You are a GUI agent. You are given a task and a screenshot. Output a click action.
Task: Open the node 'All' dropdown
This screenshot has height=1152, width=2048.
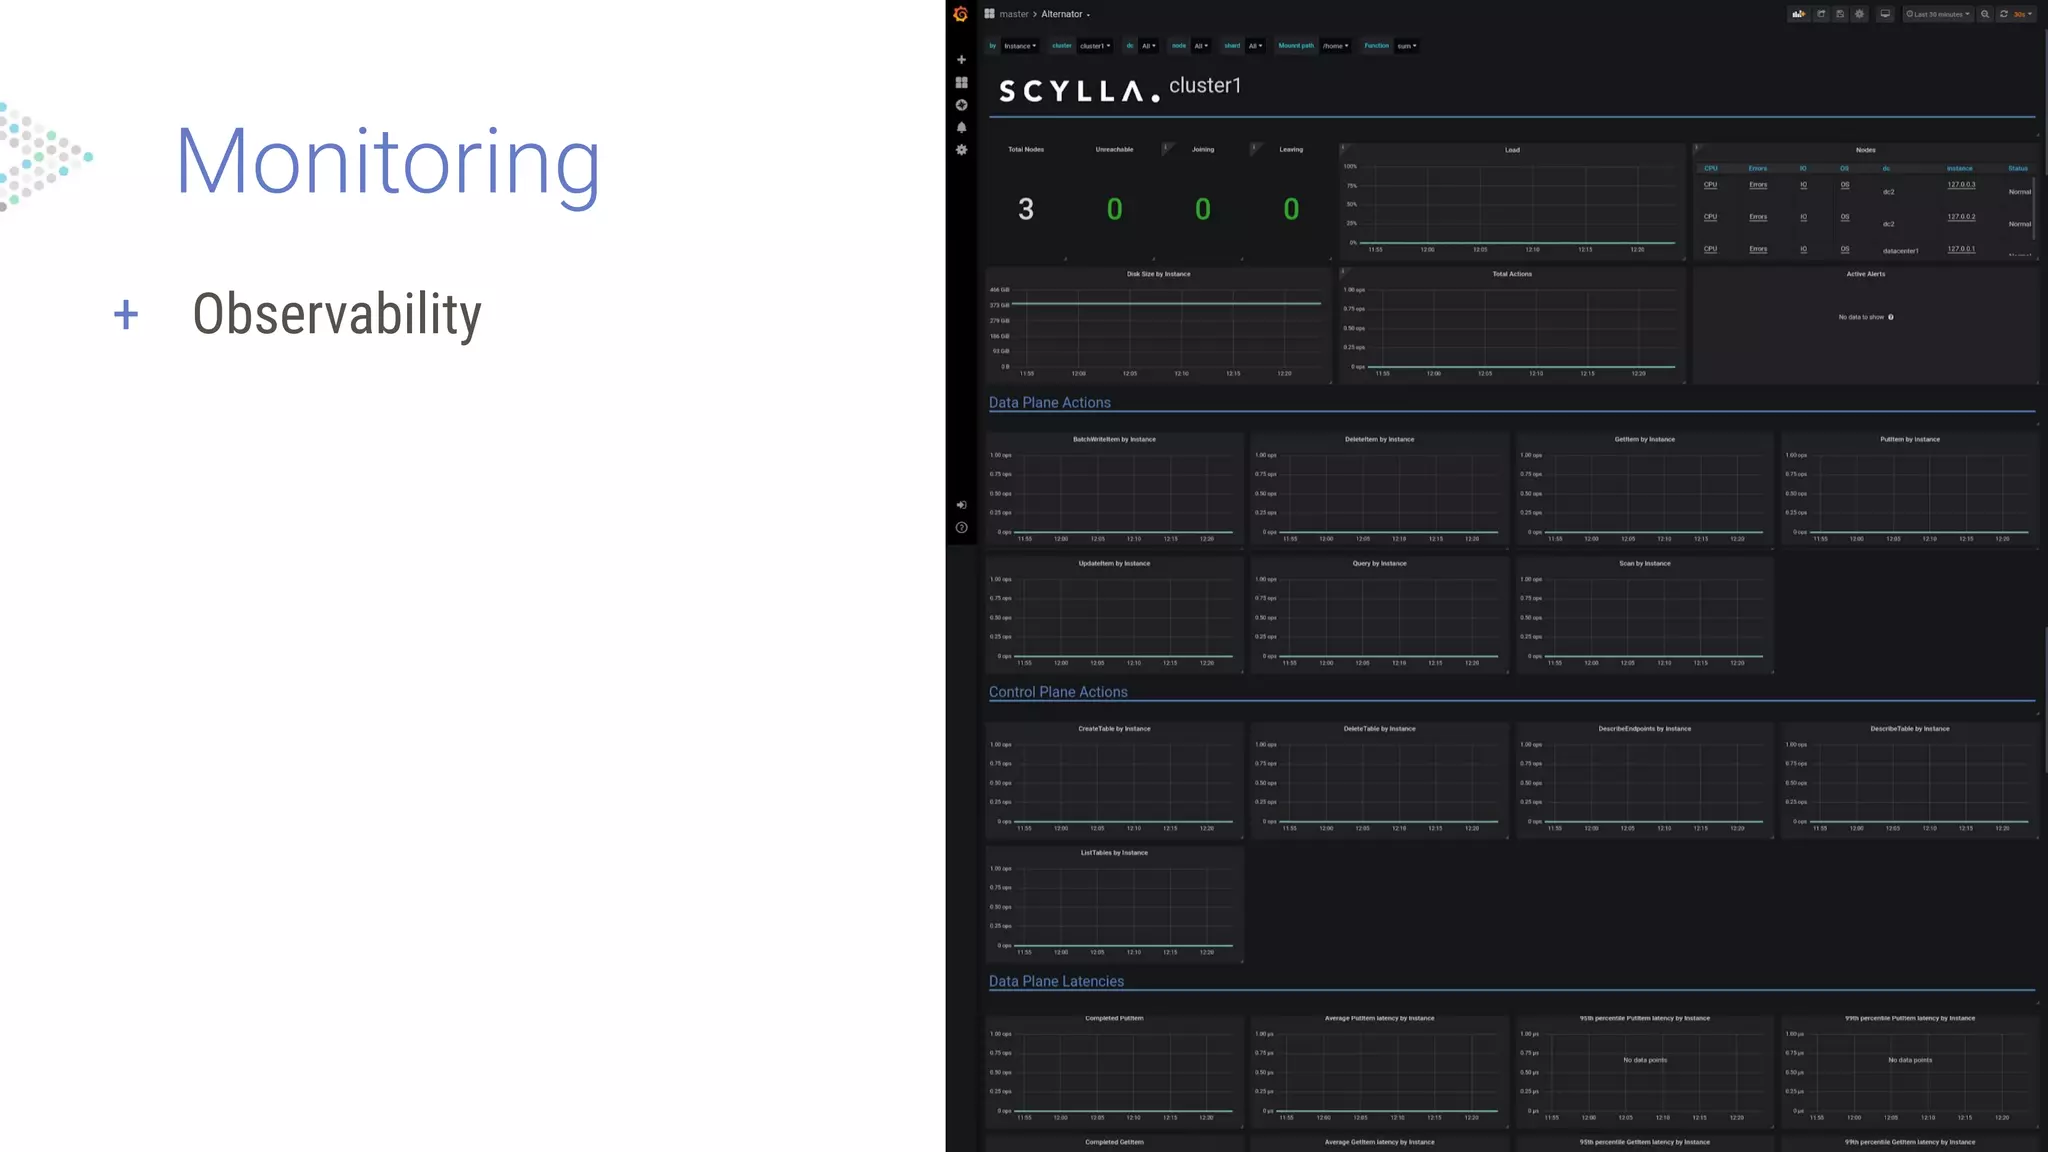pyautogui.click(x=1201, y=46)
